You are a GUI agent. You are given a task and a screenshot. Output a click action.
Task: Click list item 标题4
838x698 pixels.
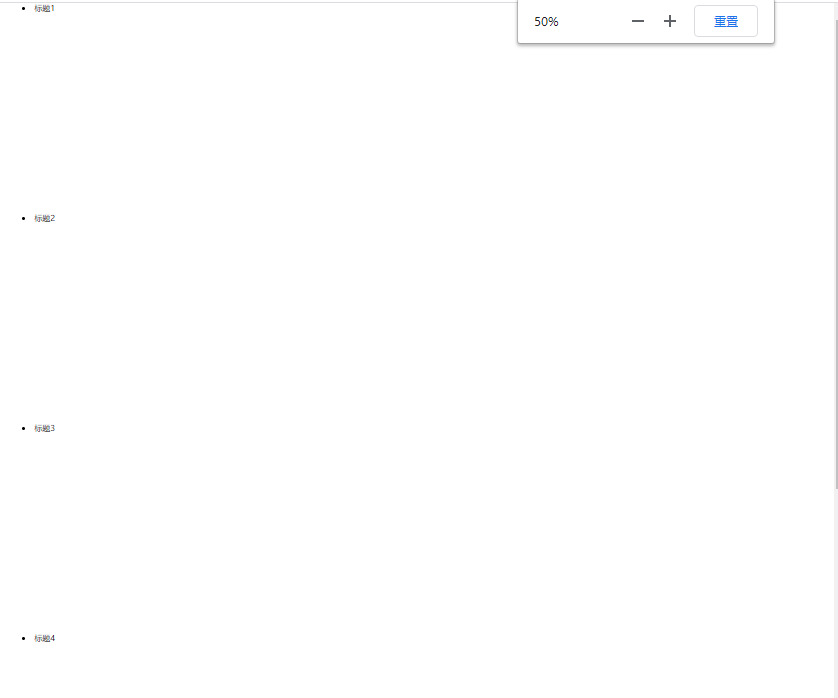(x=44, y=638)
